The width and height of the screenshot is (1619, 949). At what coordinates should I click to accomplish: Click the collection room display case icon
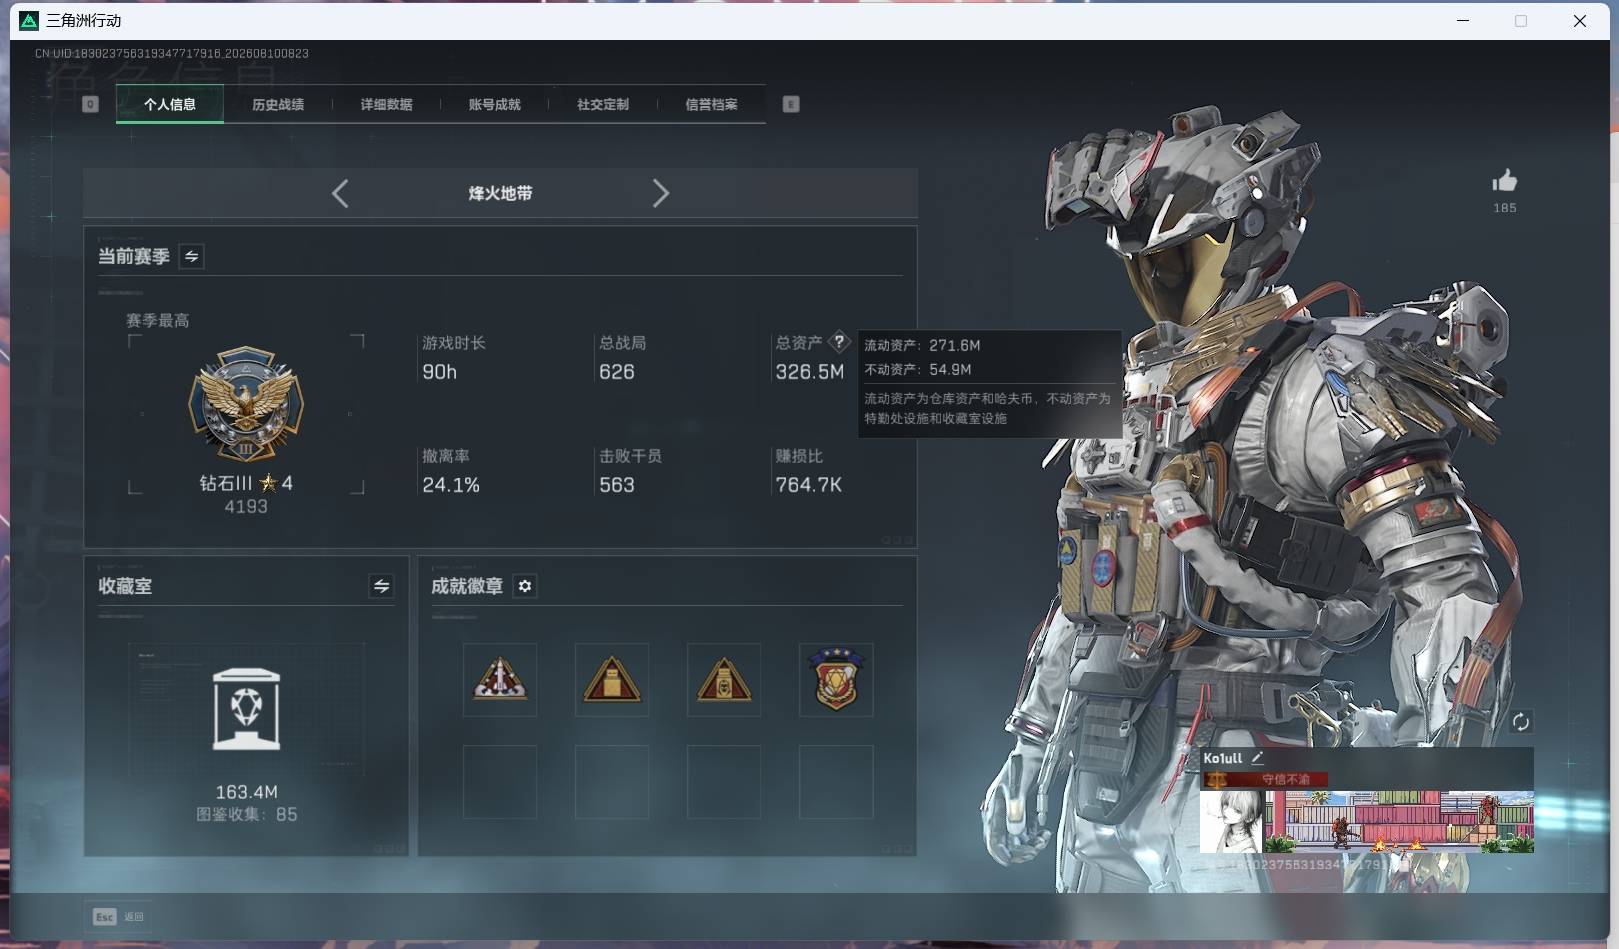pyautogui.click(x=246, y=709)
